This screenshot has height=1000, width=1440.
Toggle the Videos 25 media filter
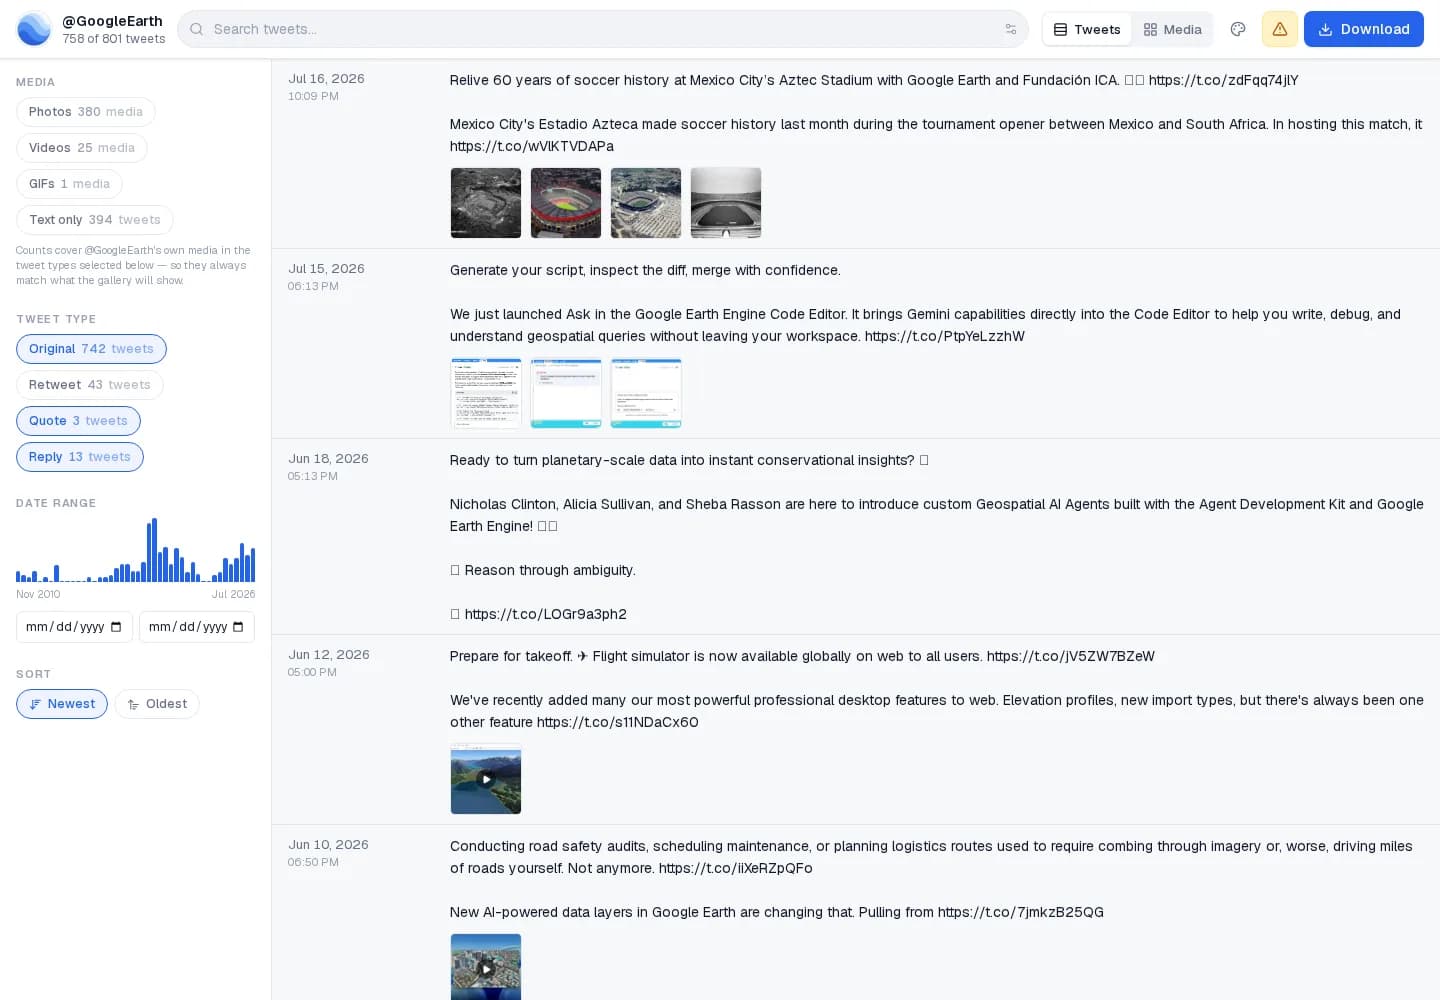click(82, 148)
